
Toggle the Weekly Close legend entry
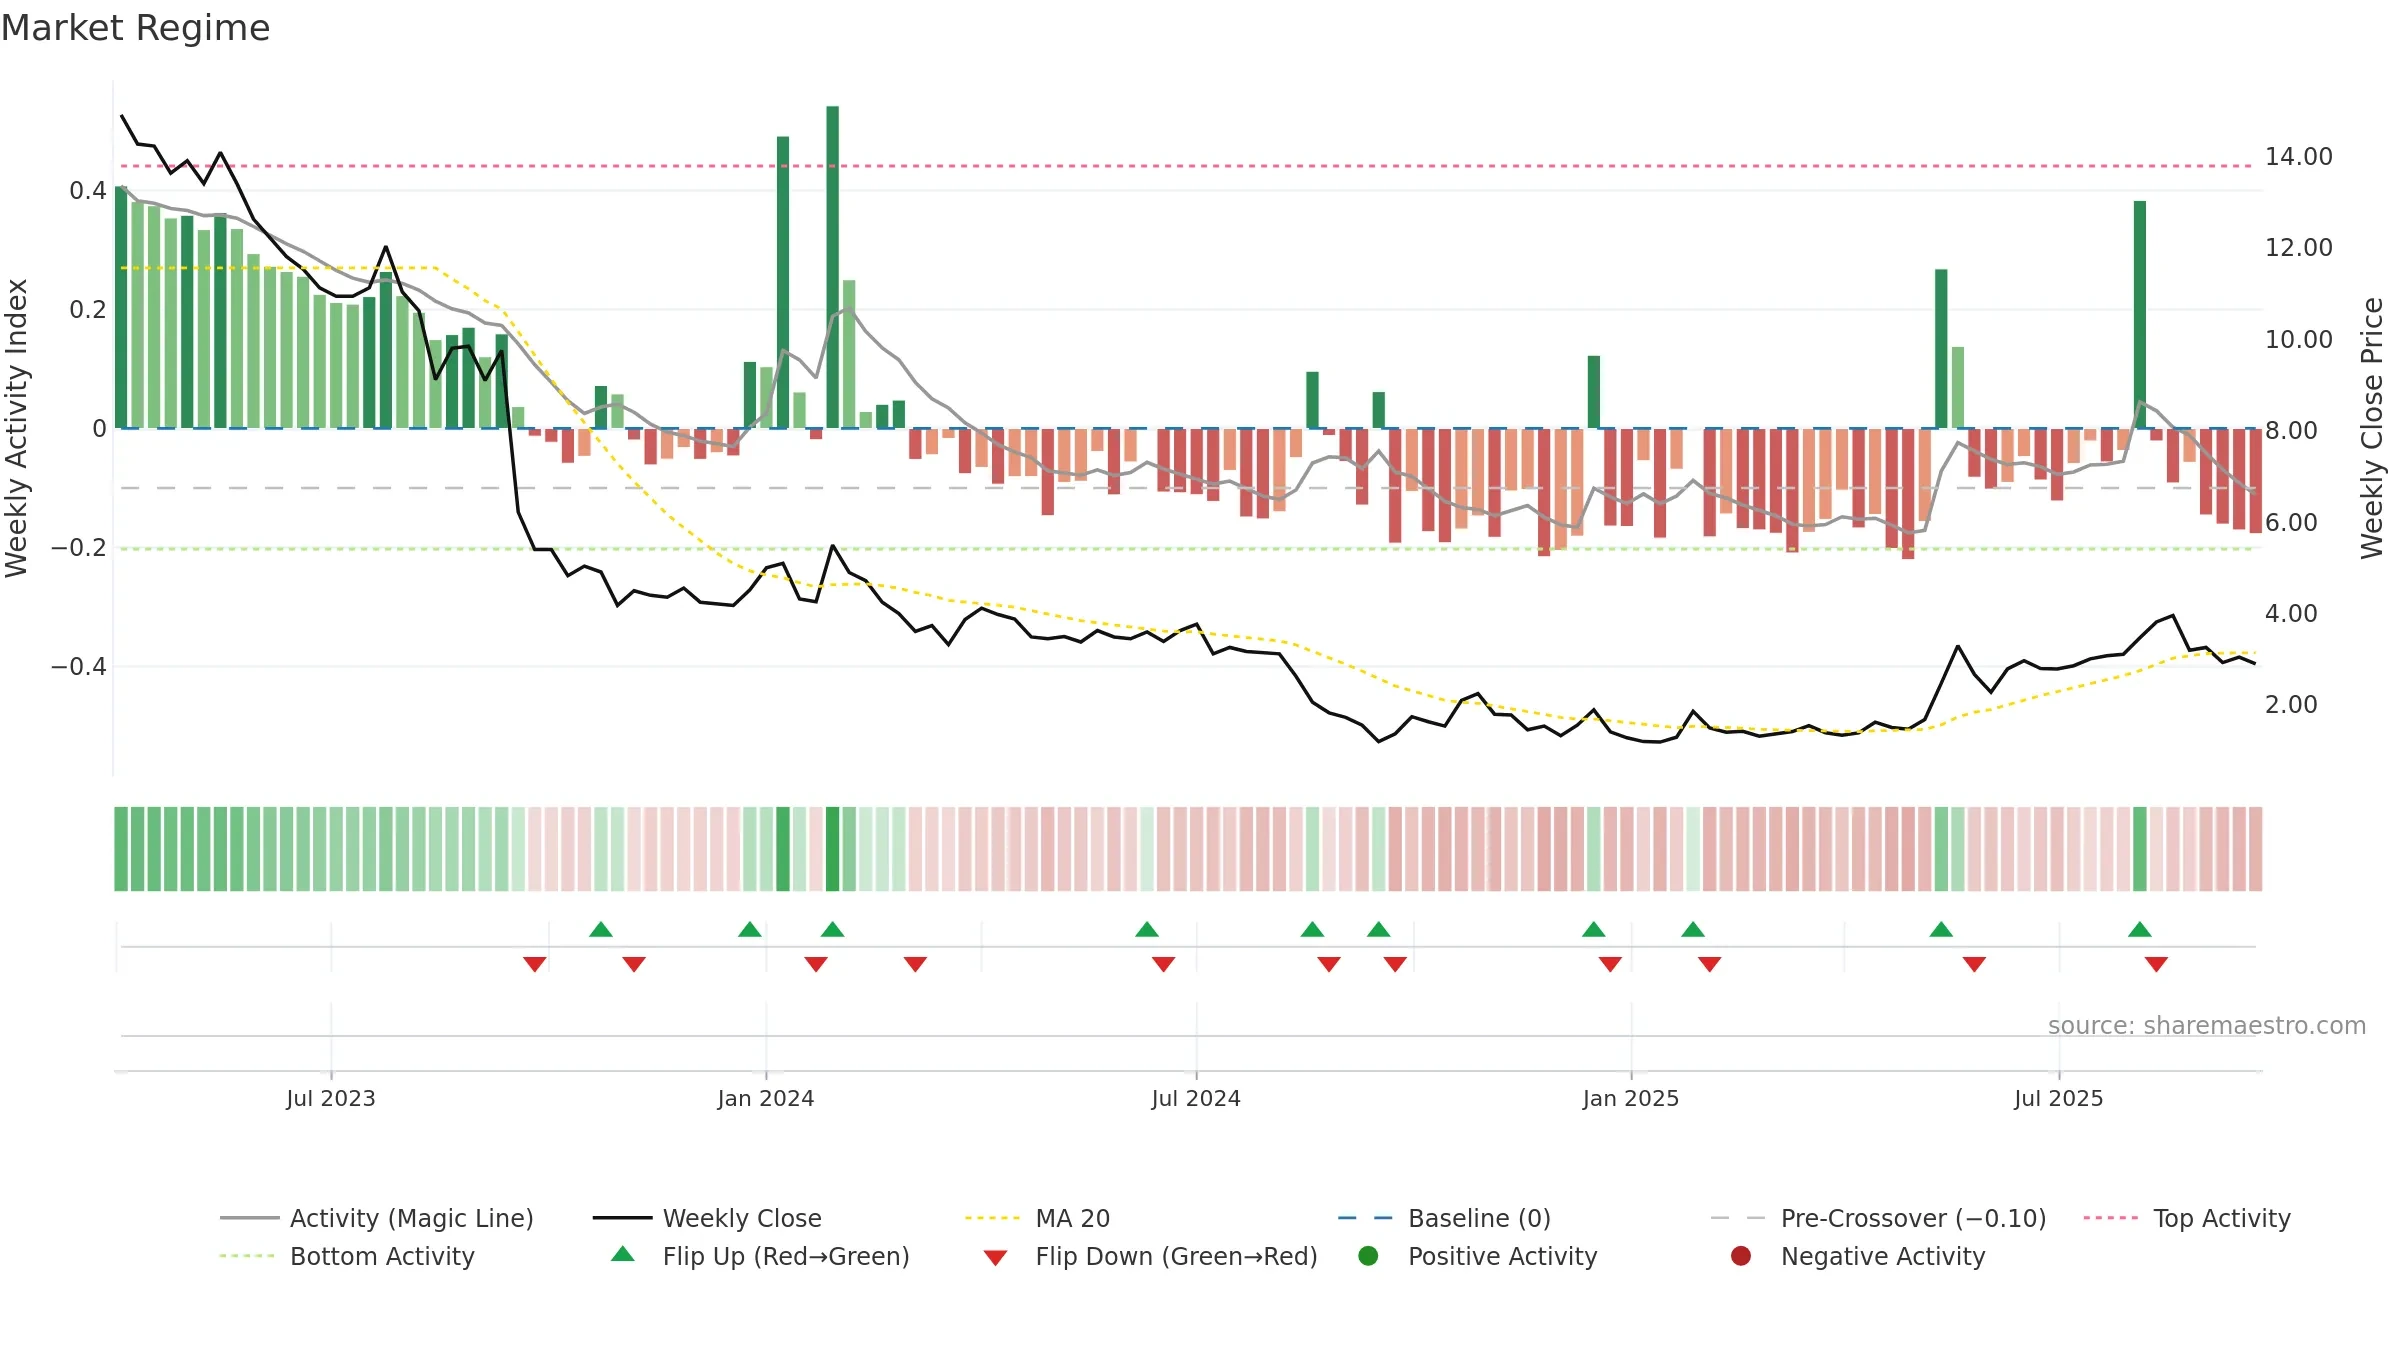coord(708,1218)
